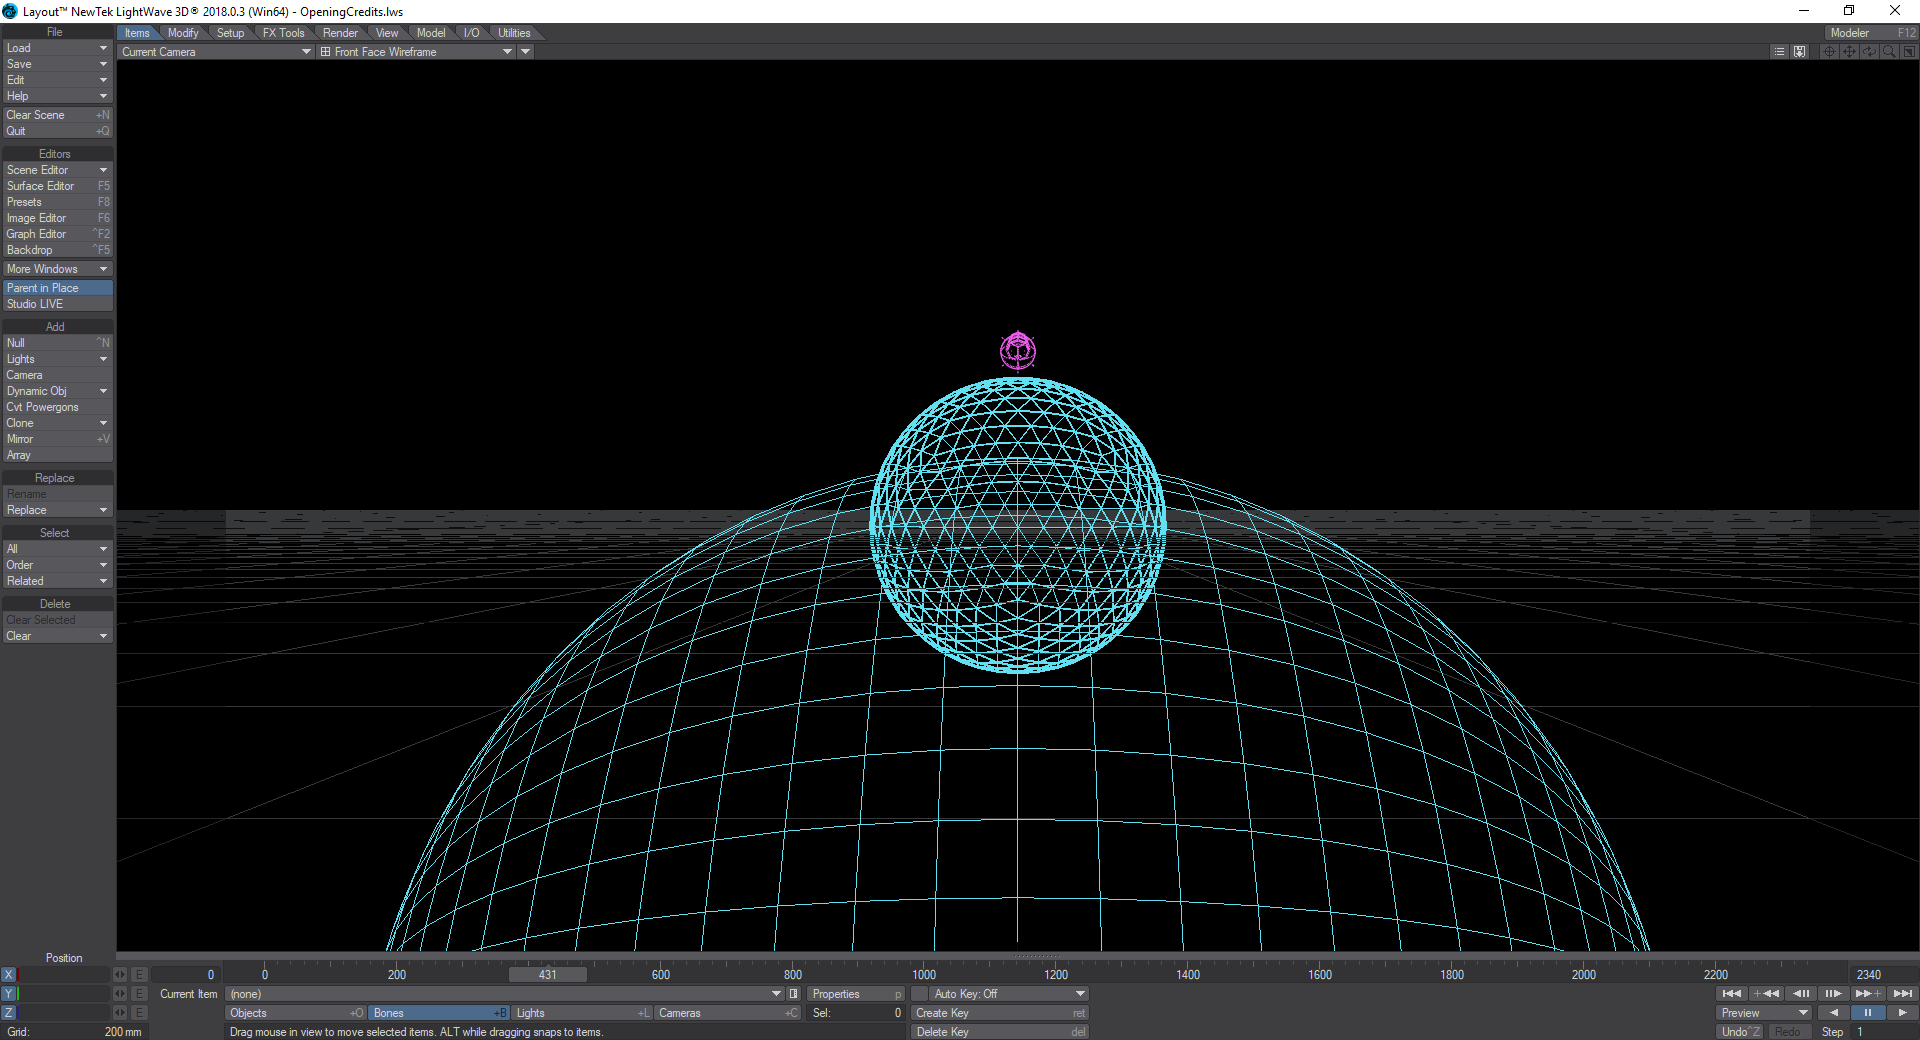The image size is (1920, 1040).
Task: Click the center view crosshair icon
Action: (1829, 52)
